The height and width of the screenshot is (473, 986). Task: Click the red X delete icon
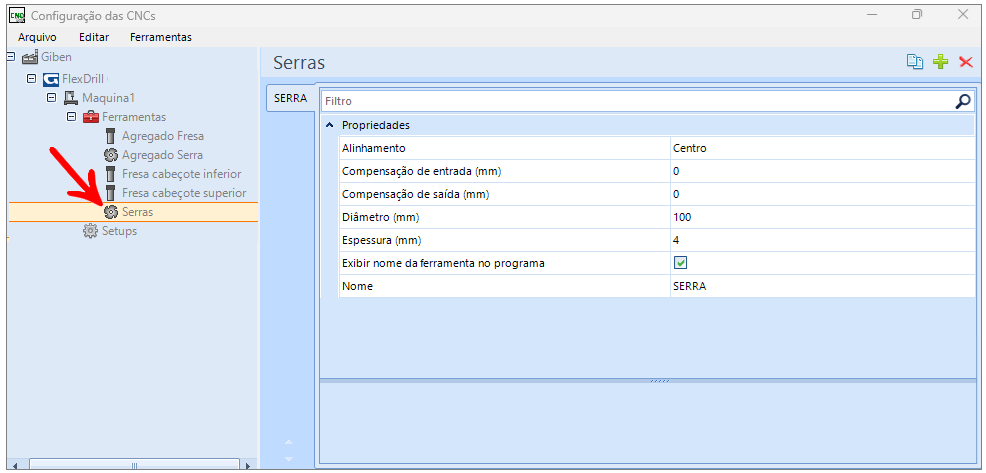pos(965,62)
